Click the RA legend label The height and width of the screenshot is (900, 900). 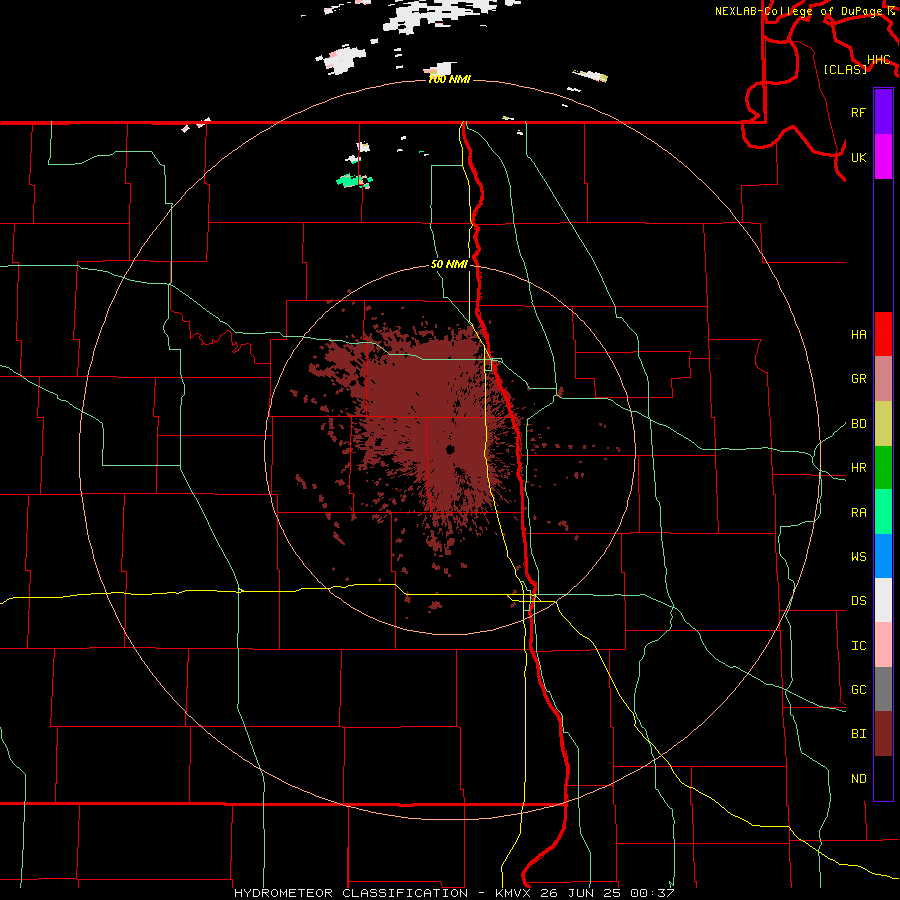[858, 513]
